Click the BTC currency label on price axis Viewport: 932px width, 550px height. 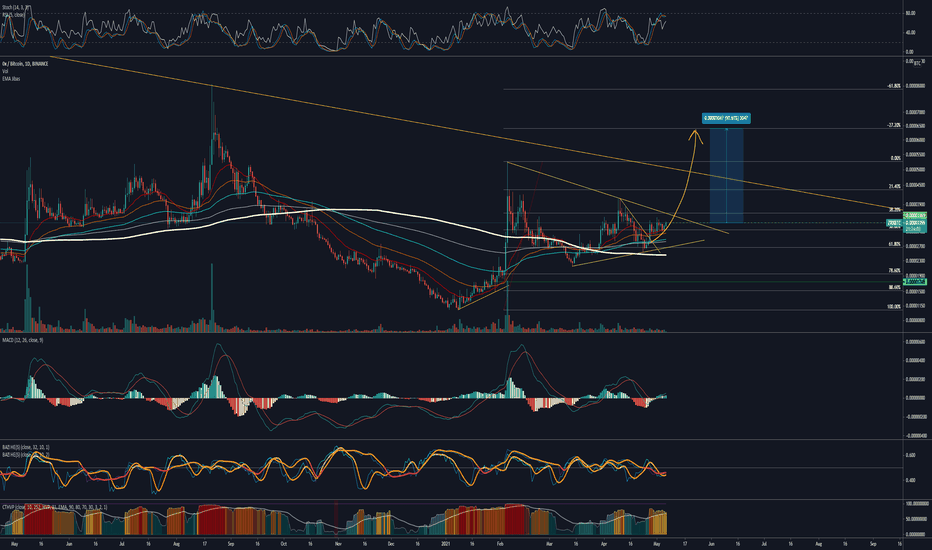917,62
